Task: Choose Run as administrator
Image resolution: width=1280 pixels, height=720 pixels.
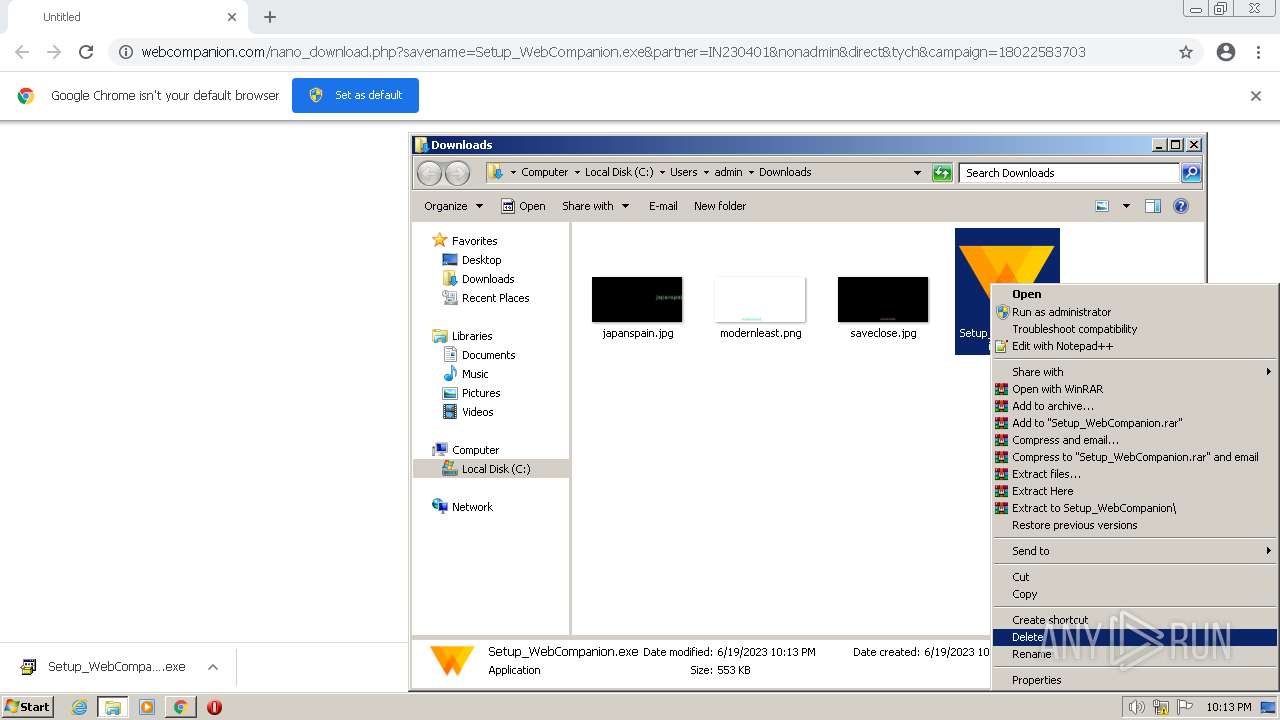Action: click(x=1135, y=312)
